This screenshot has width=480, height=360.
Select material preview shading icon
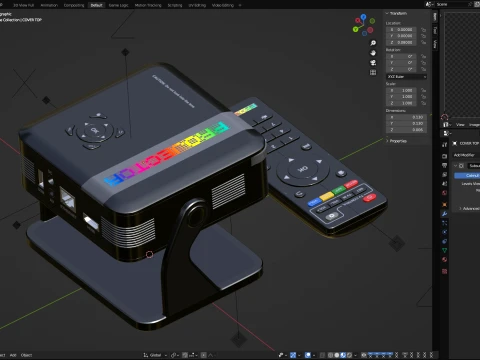(x=343, y=355)
